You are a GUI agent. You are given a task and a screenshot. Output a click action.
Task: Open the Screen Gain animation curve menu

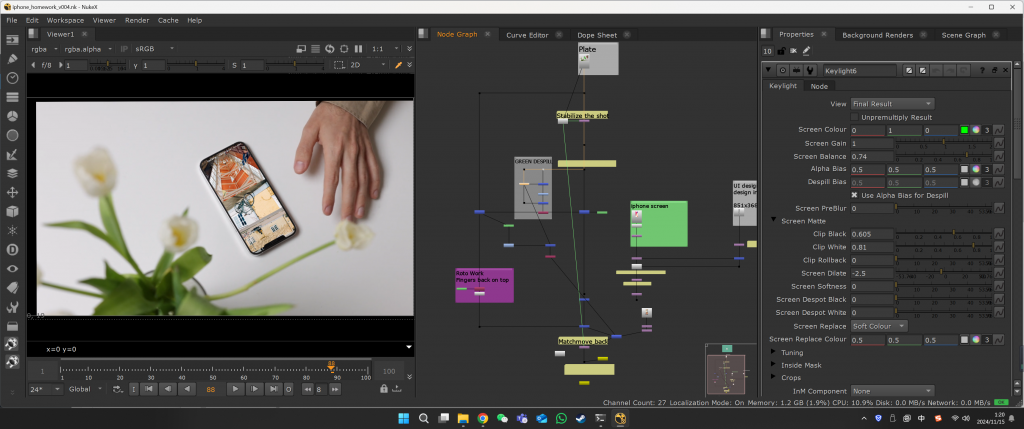point(999,144)
